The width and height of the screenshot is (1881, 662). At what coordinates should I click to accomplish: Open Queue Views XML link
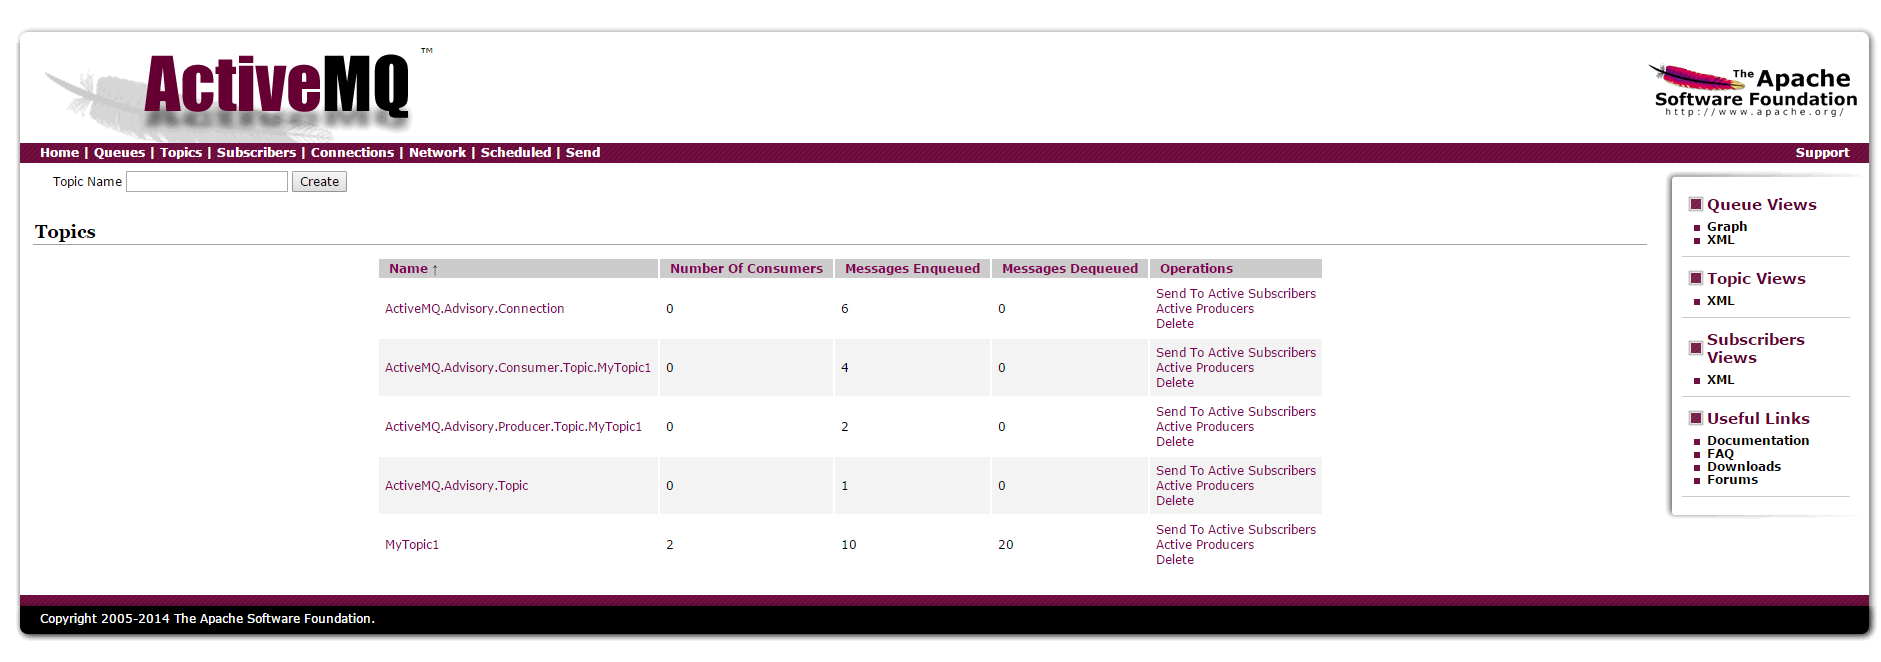[x=1720, y=240]
